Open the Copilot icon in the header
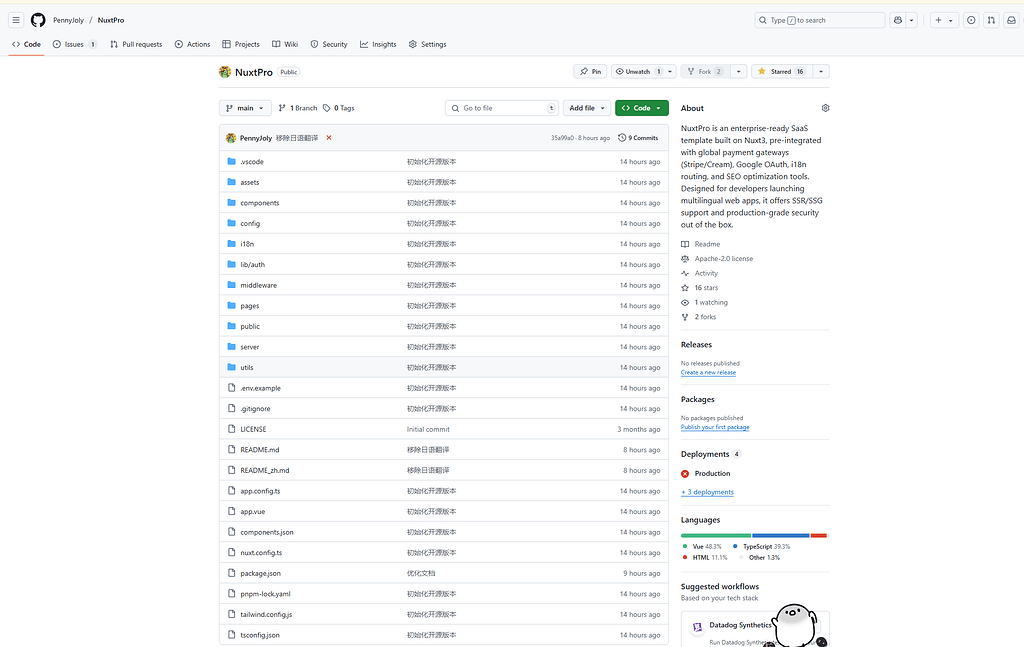 click(898, 20)
